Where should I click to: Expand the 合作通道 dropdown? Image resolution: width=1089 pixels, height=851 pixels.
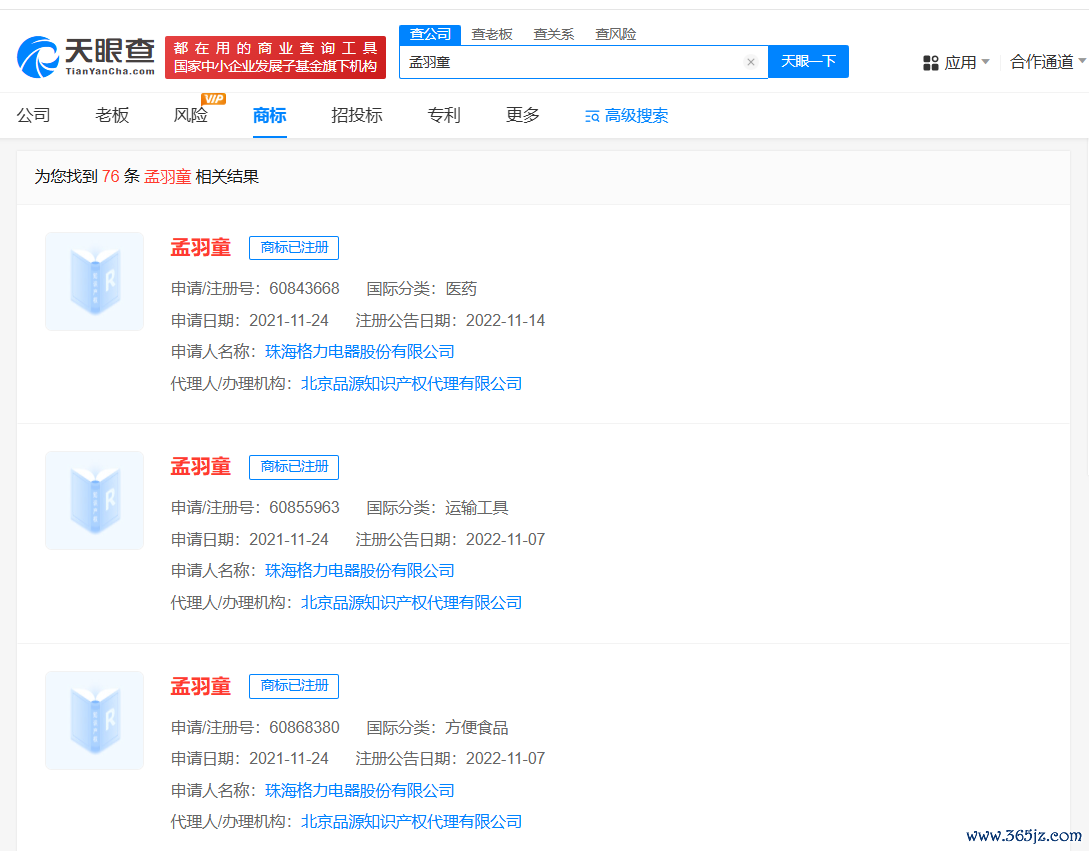1047,62
